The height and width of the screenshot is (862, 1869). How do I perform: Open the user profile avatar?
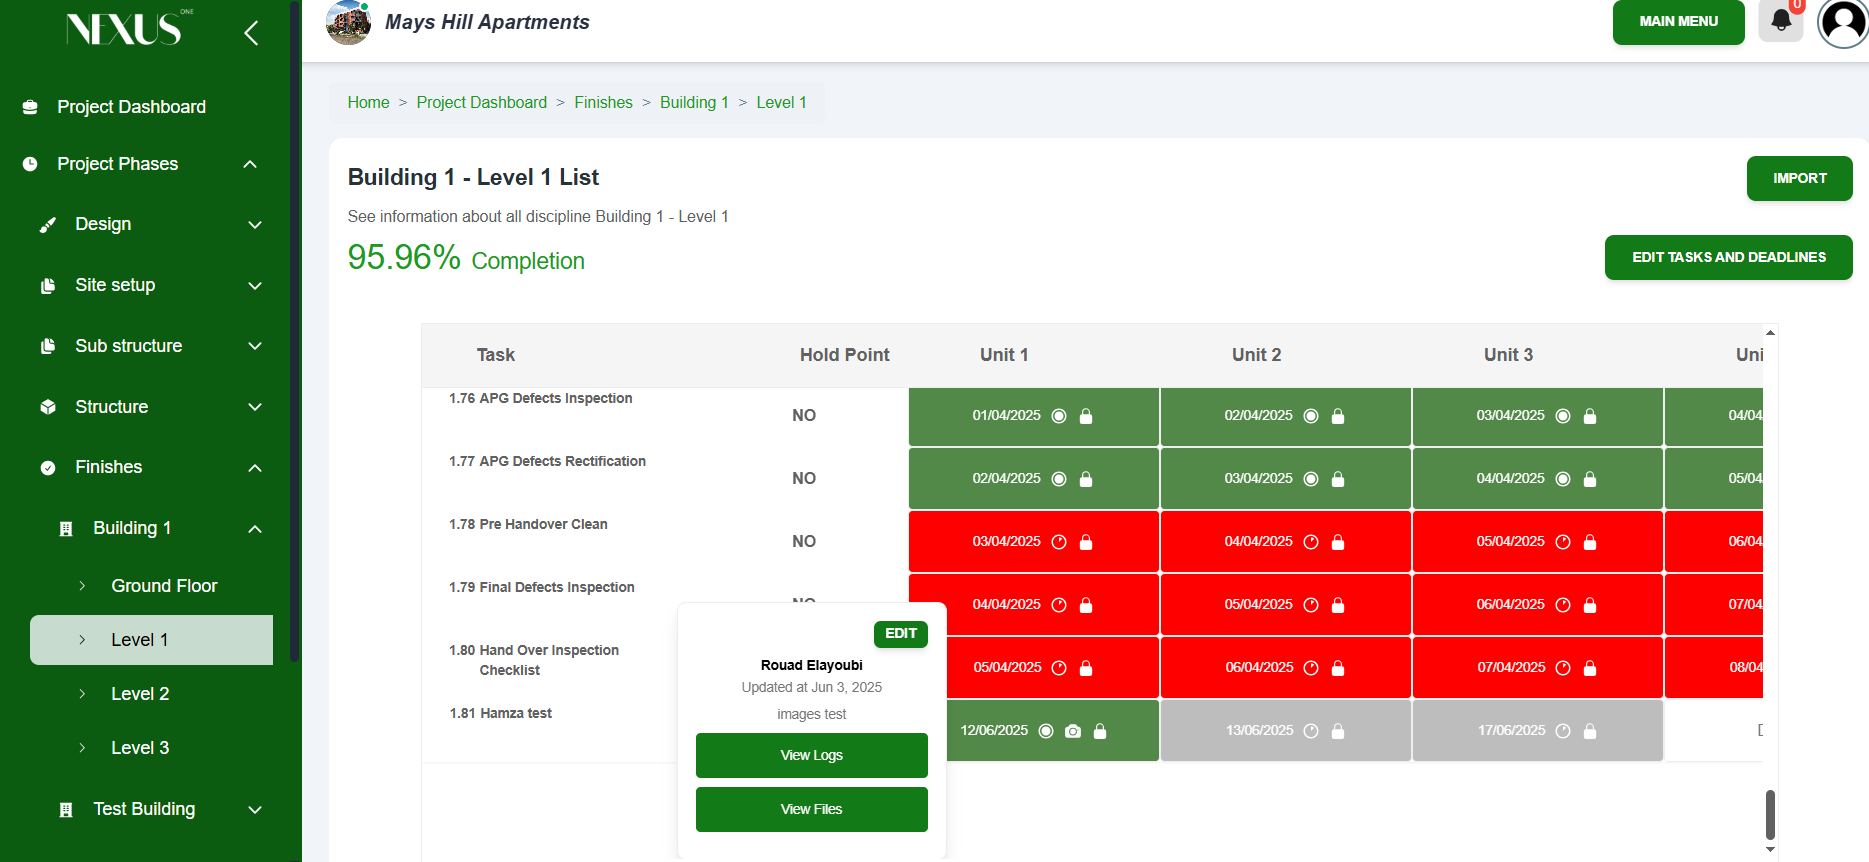point(1842,23)
